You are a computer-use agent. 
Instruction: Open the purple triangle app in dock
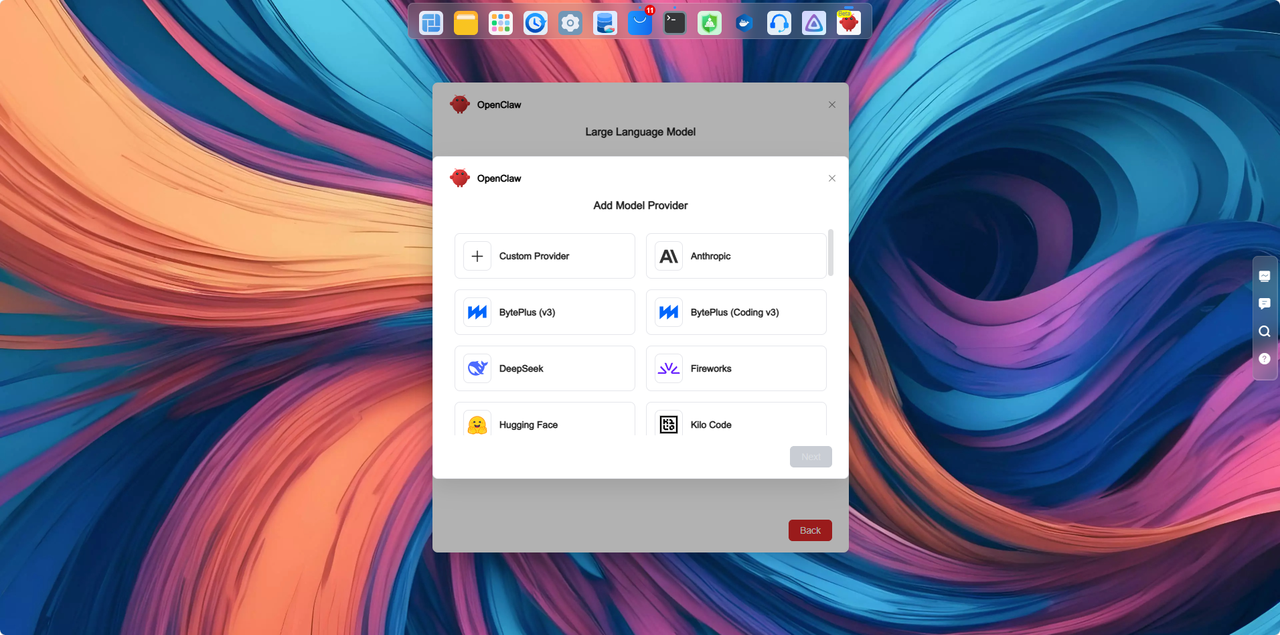coord(814,22)
